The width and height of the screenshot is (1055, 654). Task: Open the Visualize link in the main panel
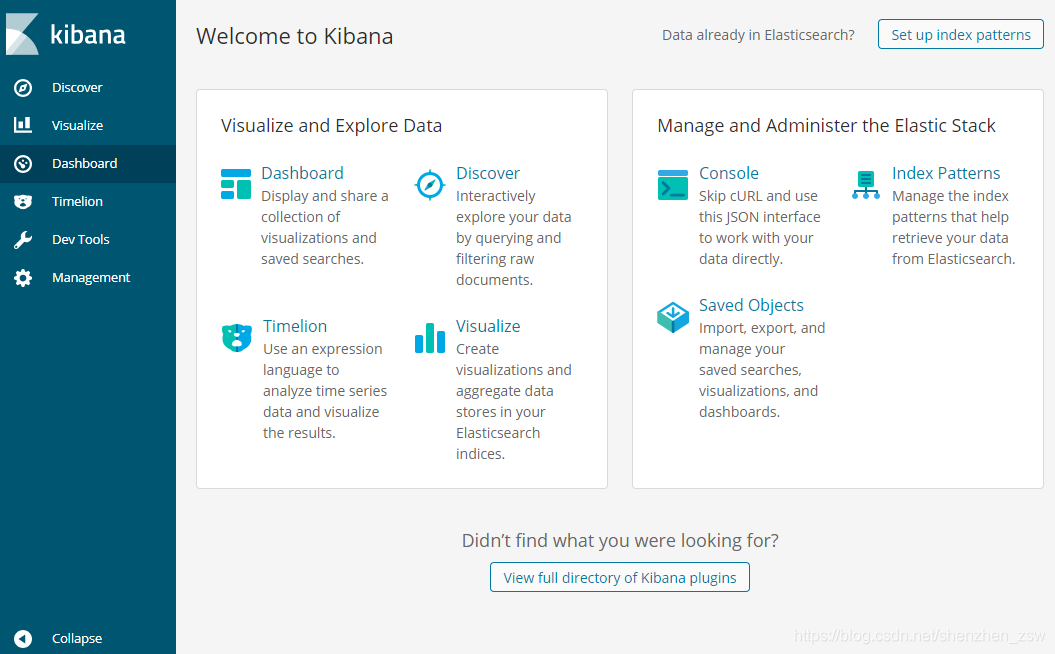pyautogui.click(x=488, y=326)
